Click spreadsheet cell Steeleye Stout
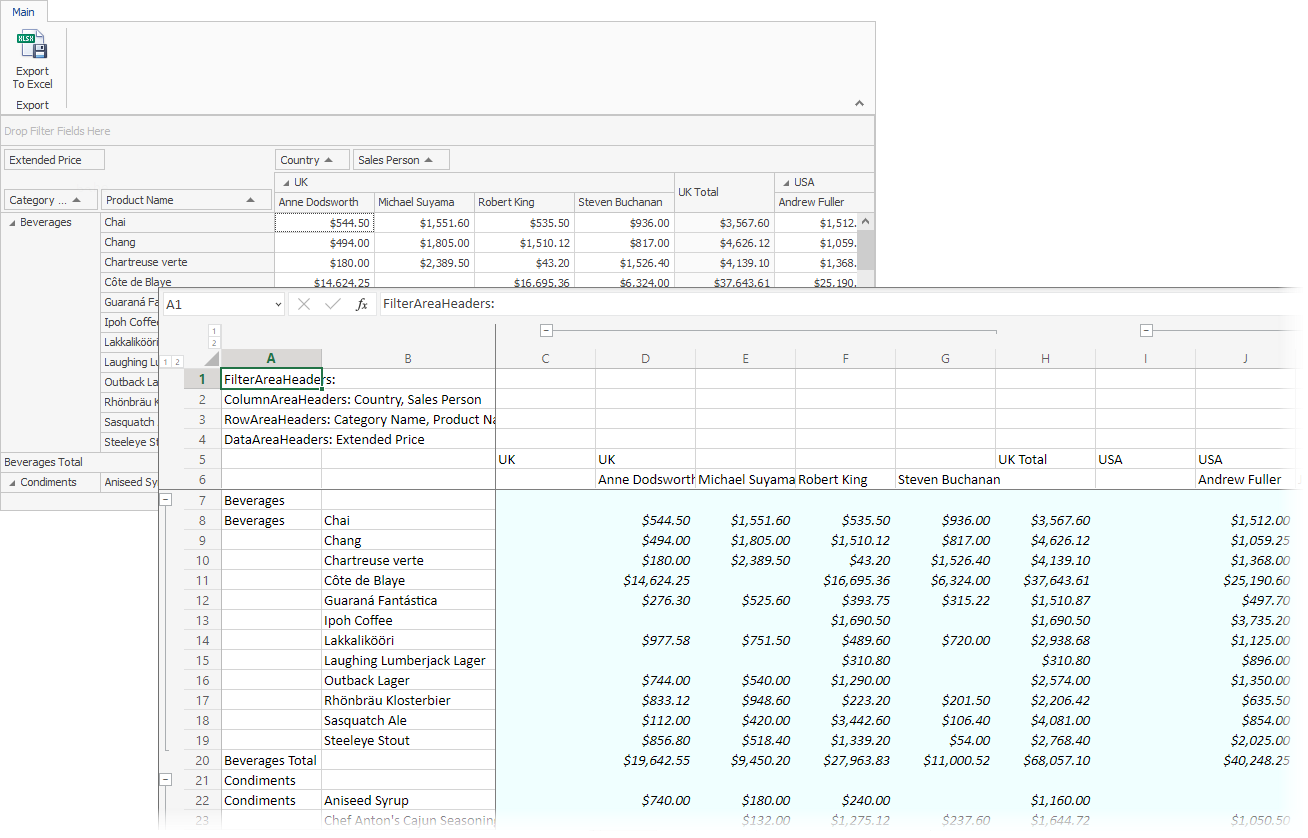The width and height of the screenshot is (1308, 838). 408,740
